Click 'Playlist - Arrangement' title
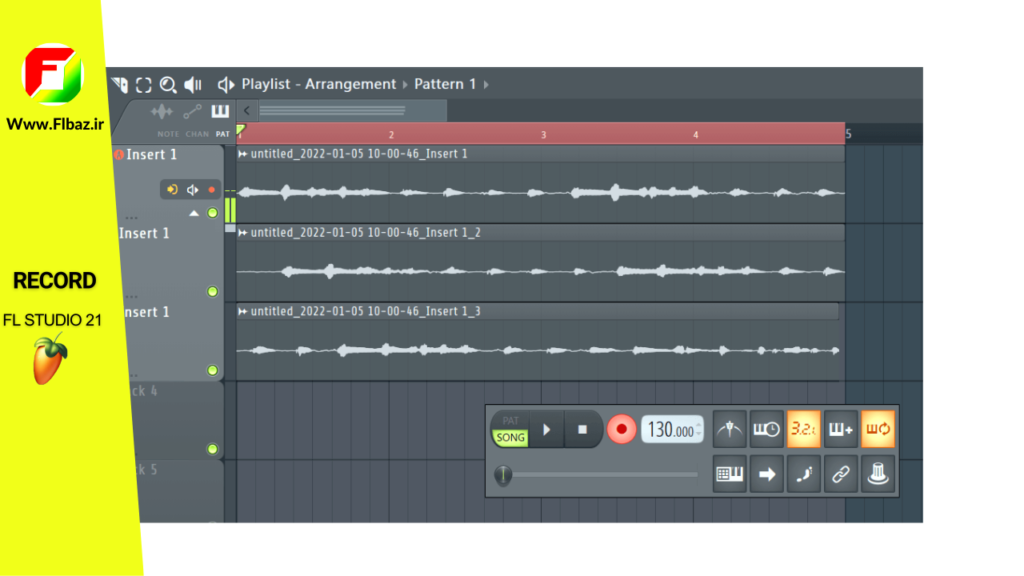1024x576 pixels. coord(319,84)
